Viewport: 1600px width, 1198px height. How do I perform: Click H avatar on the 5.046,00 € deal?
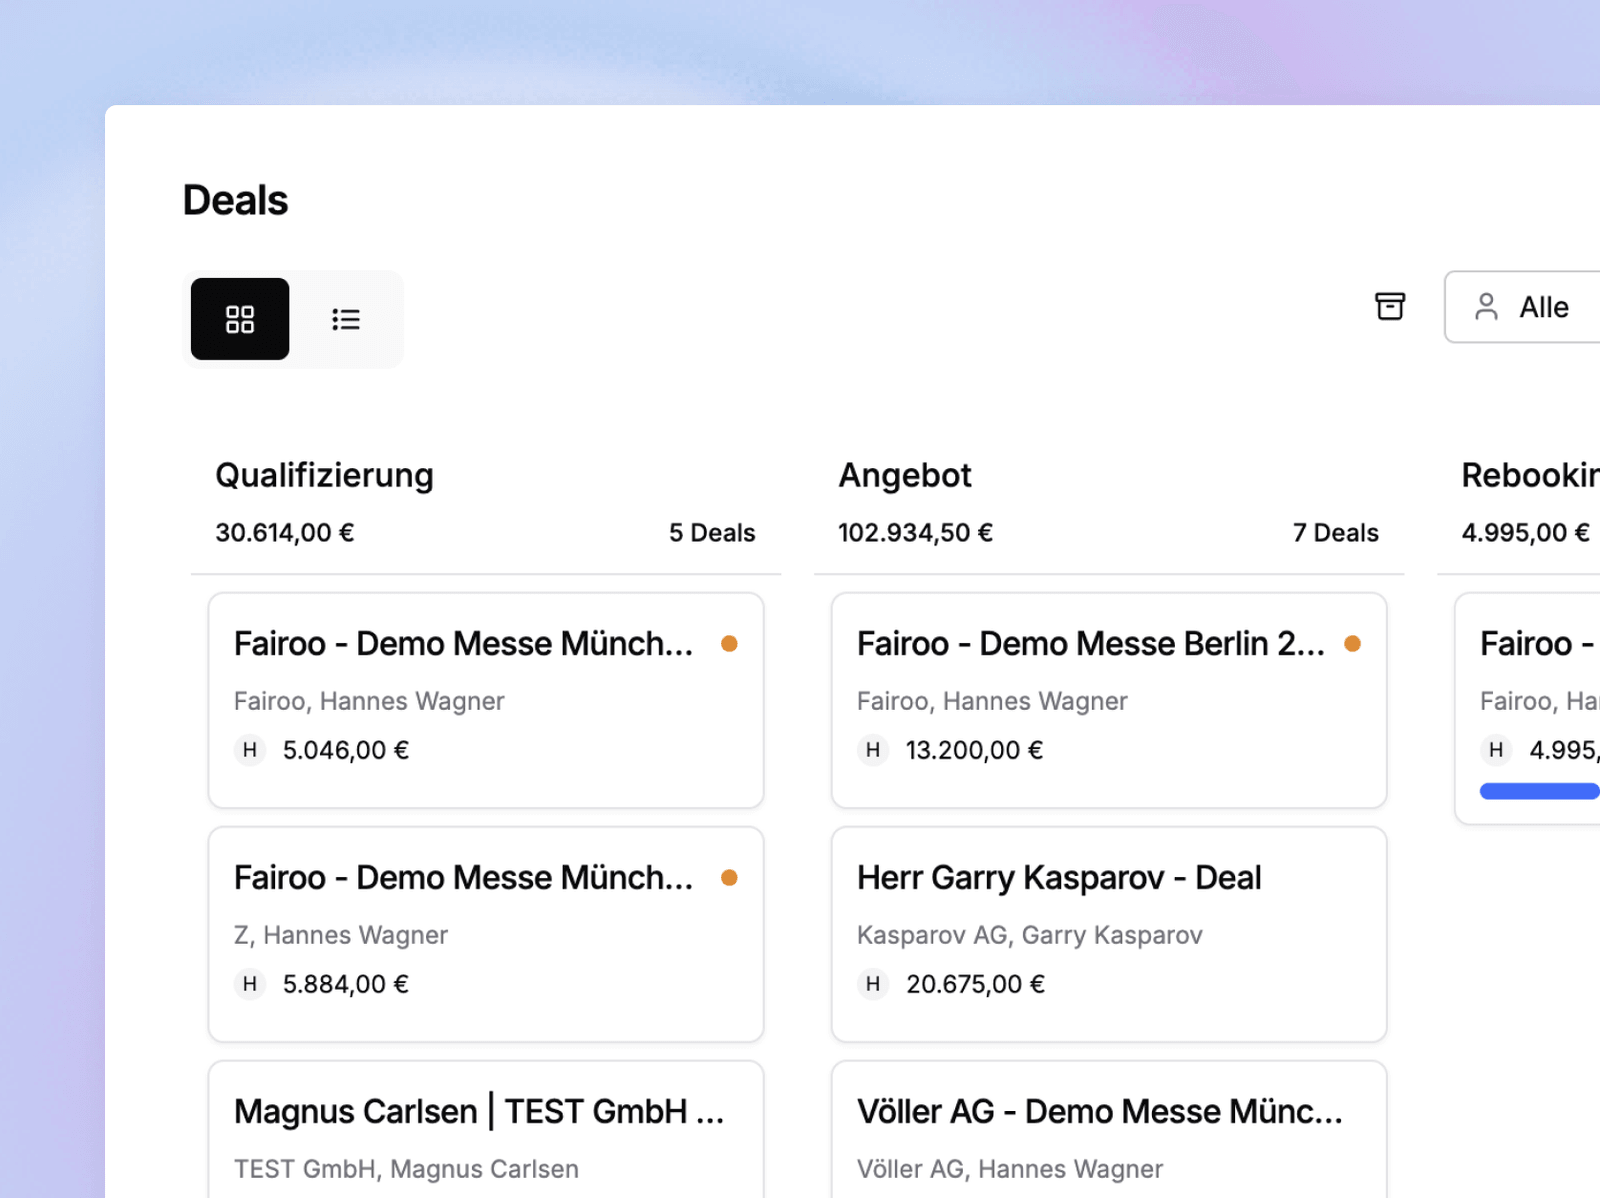[250, 750]
